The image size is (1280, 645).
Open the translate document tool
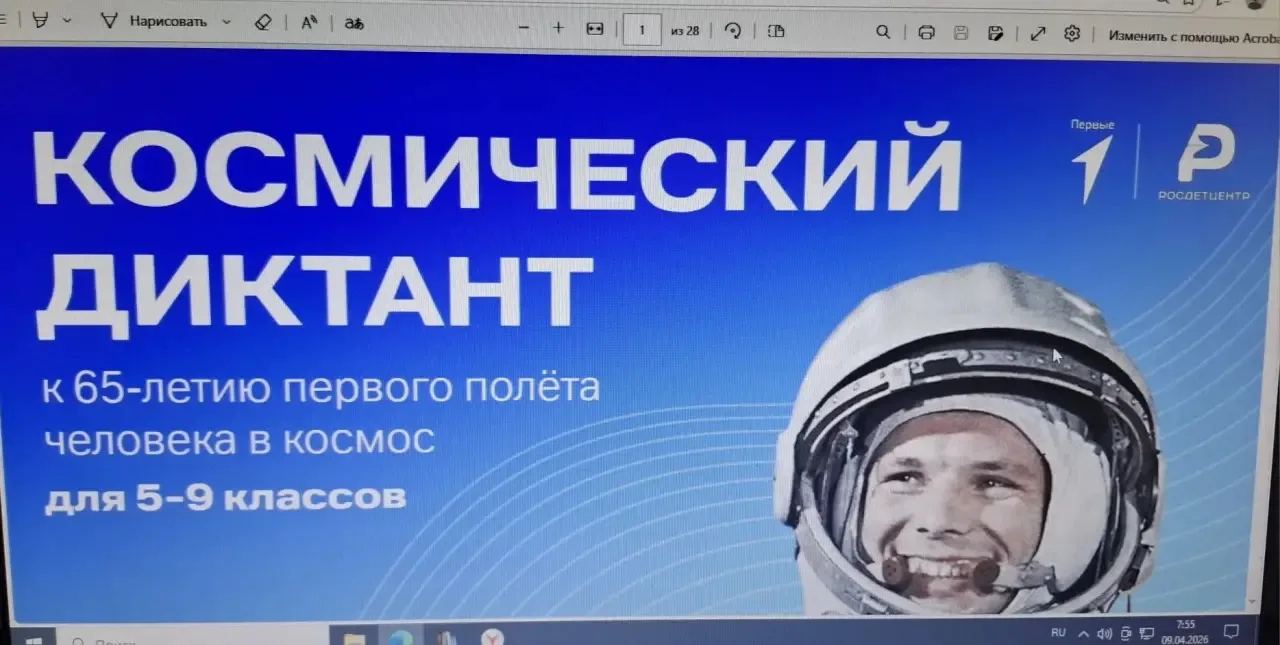click(x=353, y=23)
